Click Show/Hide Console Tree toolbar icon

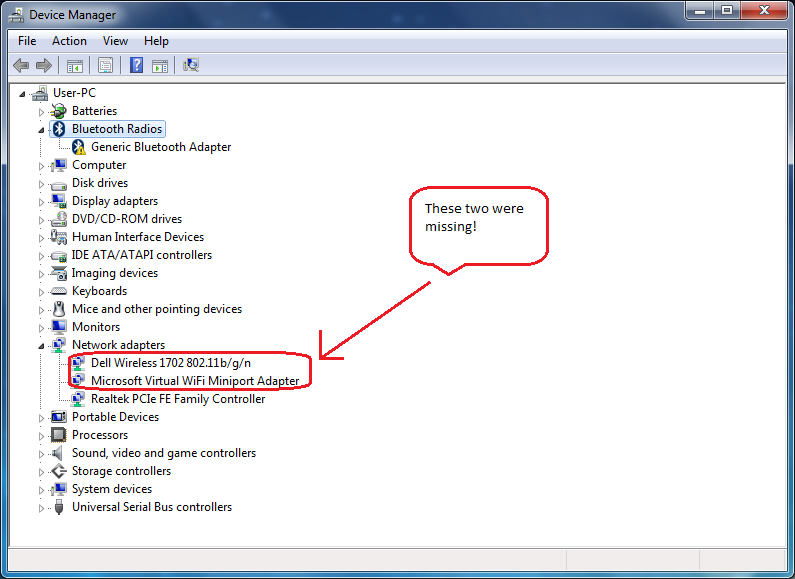pos(75,65)
